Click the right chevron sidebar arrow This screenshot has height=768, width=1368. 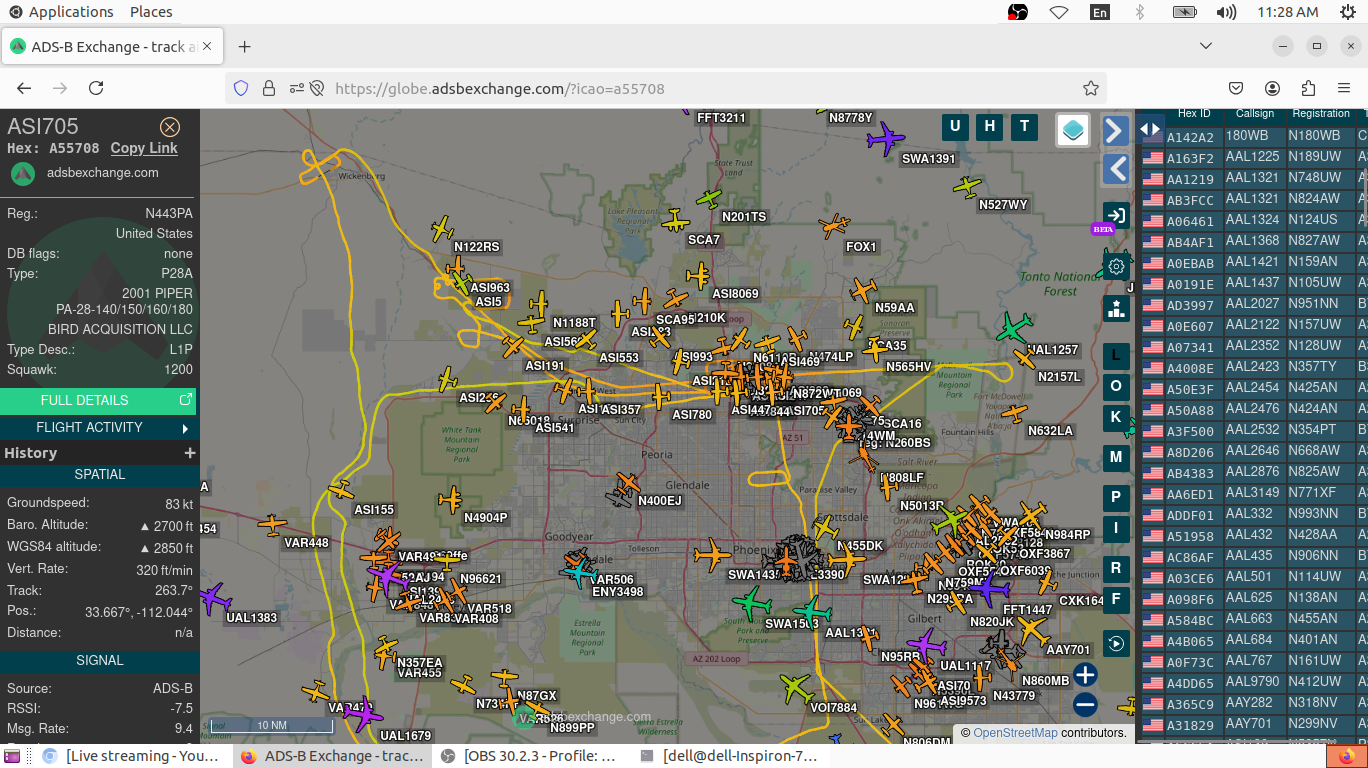point(1116,130)
